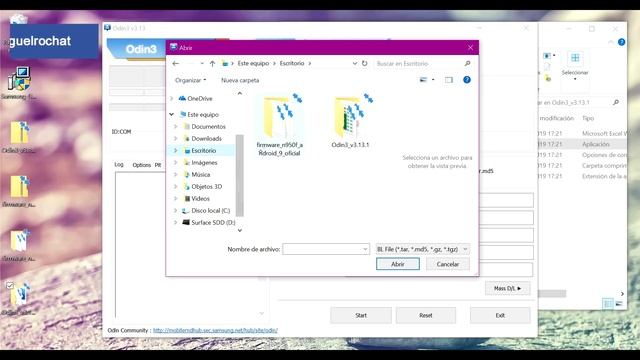
Task: Open Surface SDD (D:) drive
Action: pyautogui.click(x=213, y=223)
